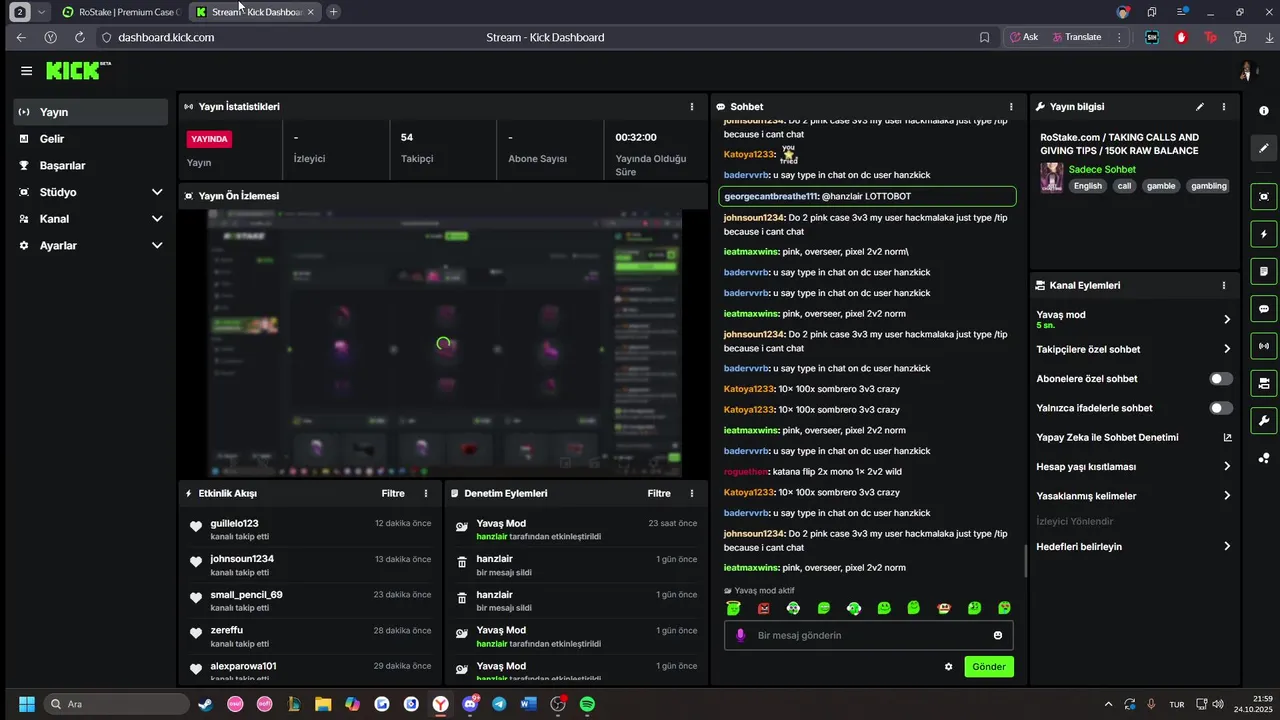Open Discord from the Windows taskbar
Screen dimensions: 1280x720
point(470,704)
